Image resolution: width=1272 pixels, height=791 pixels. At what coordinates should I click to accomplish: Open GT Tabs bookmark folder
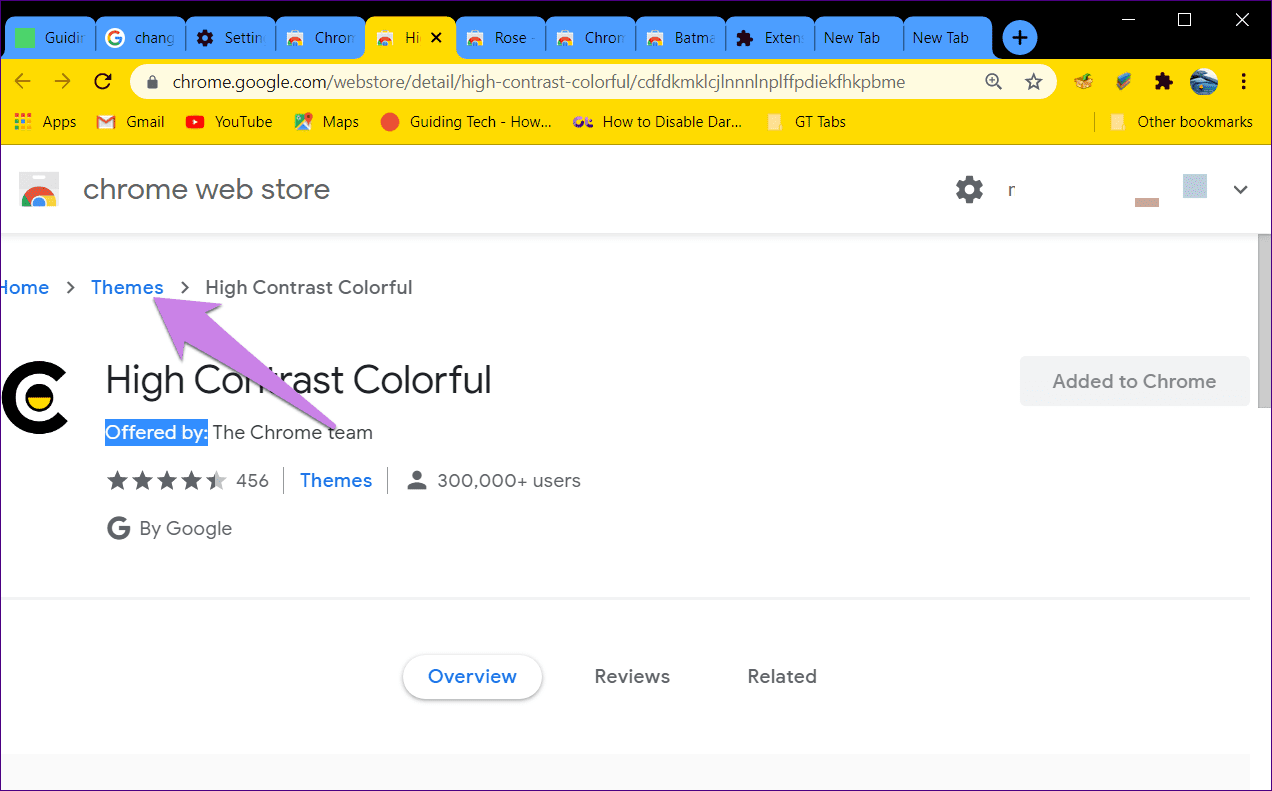[806, 122]
